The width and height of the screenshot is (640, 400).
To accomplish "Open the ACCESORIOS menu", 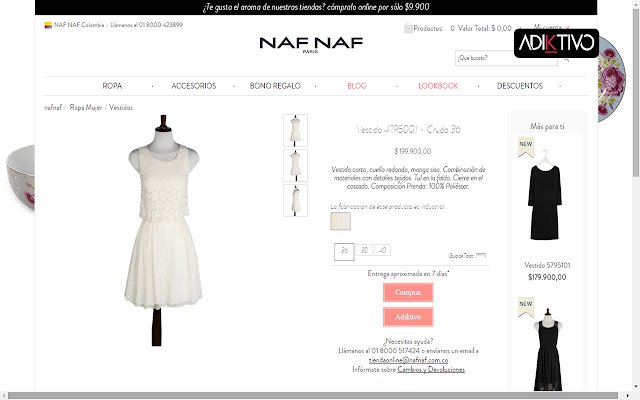I will pos(194,86).
